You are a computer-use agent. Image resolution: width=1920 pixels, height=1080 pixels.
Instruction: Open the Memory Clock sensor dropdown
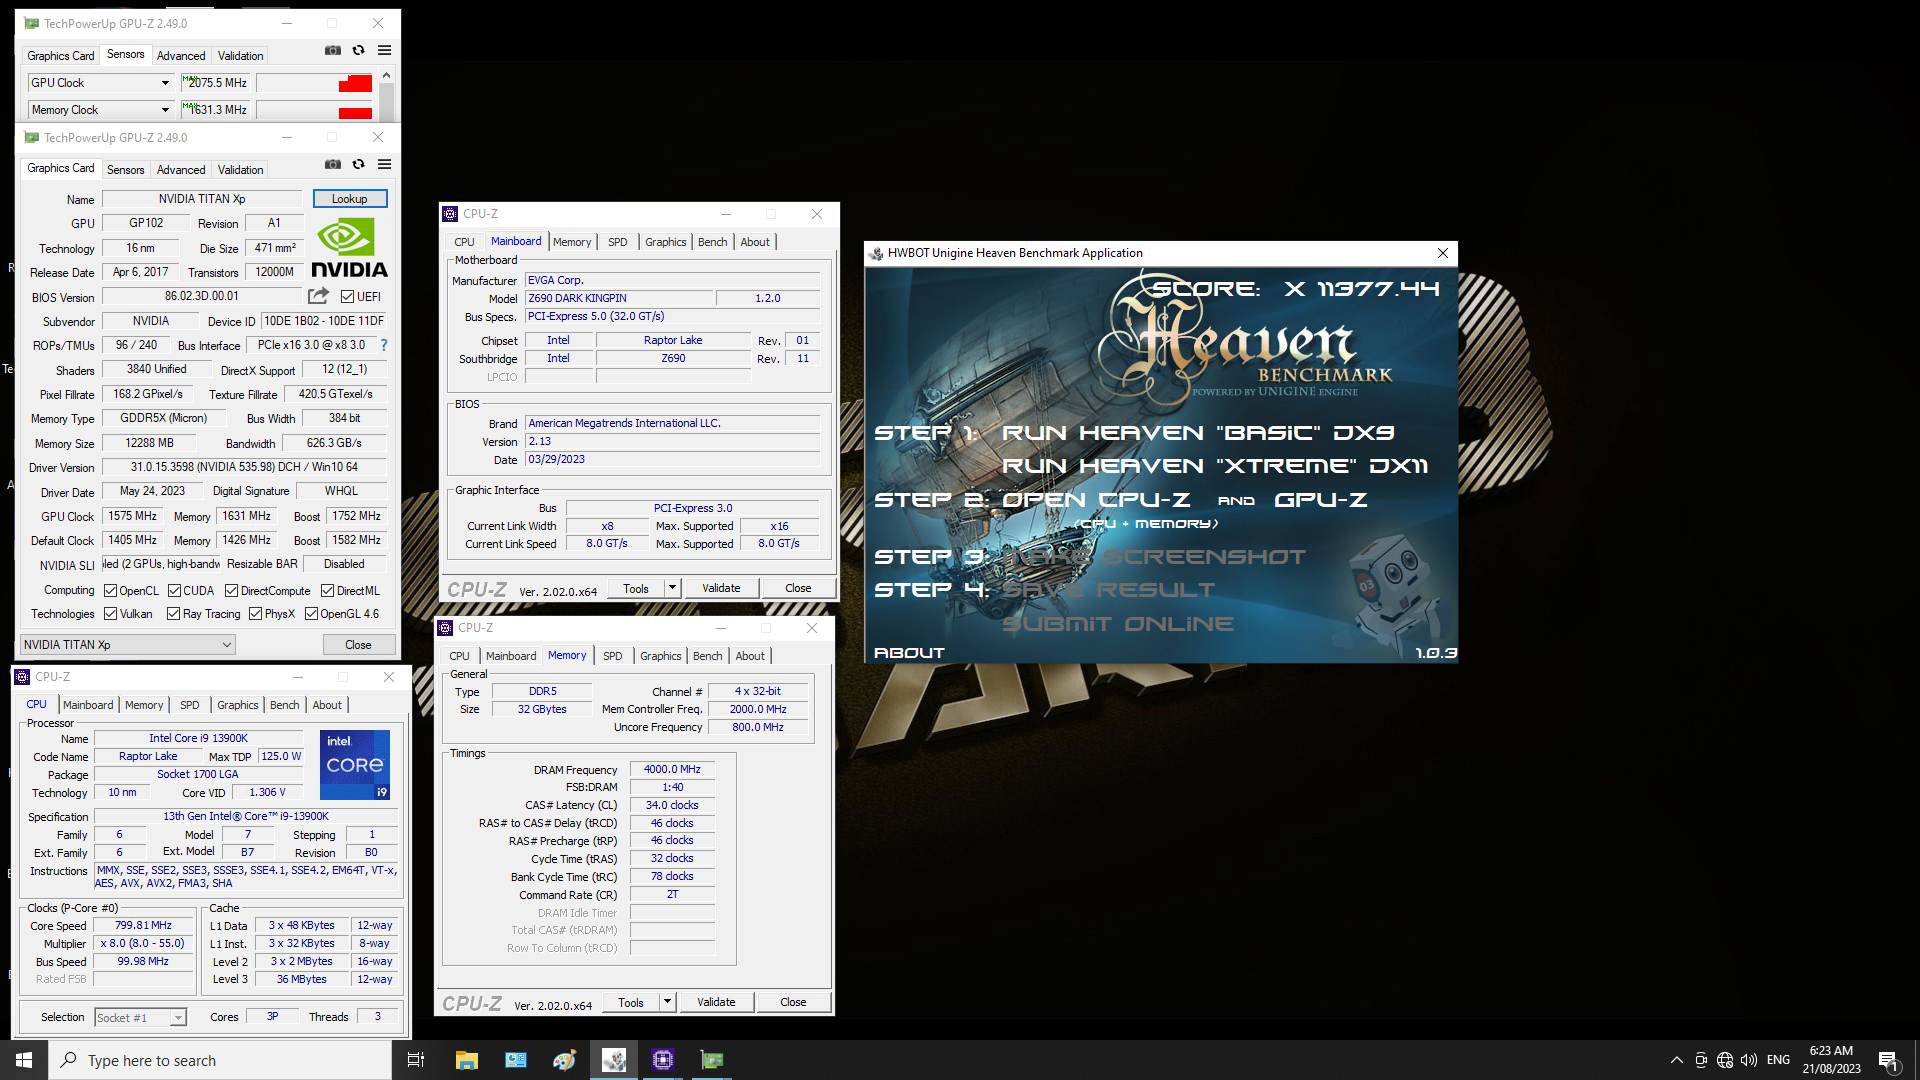165,110
